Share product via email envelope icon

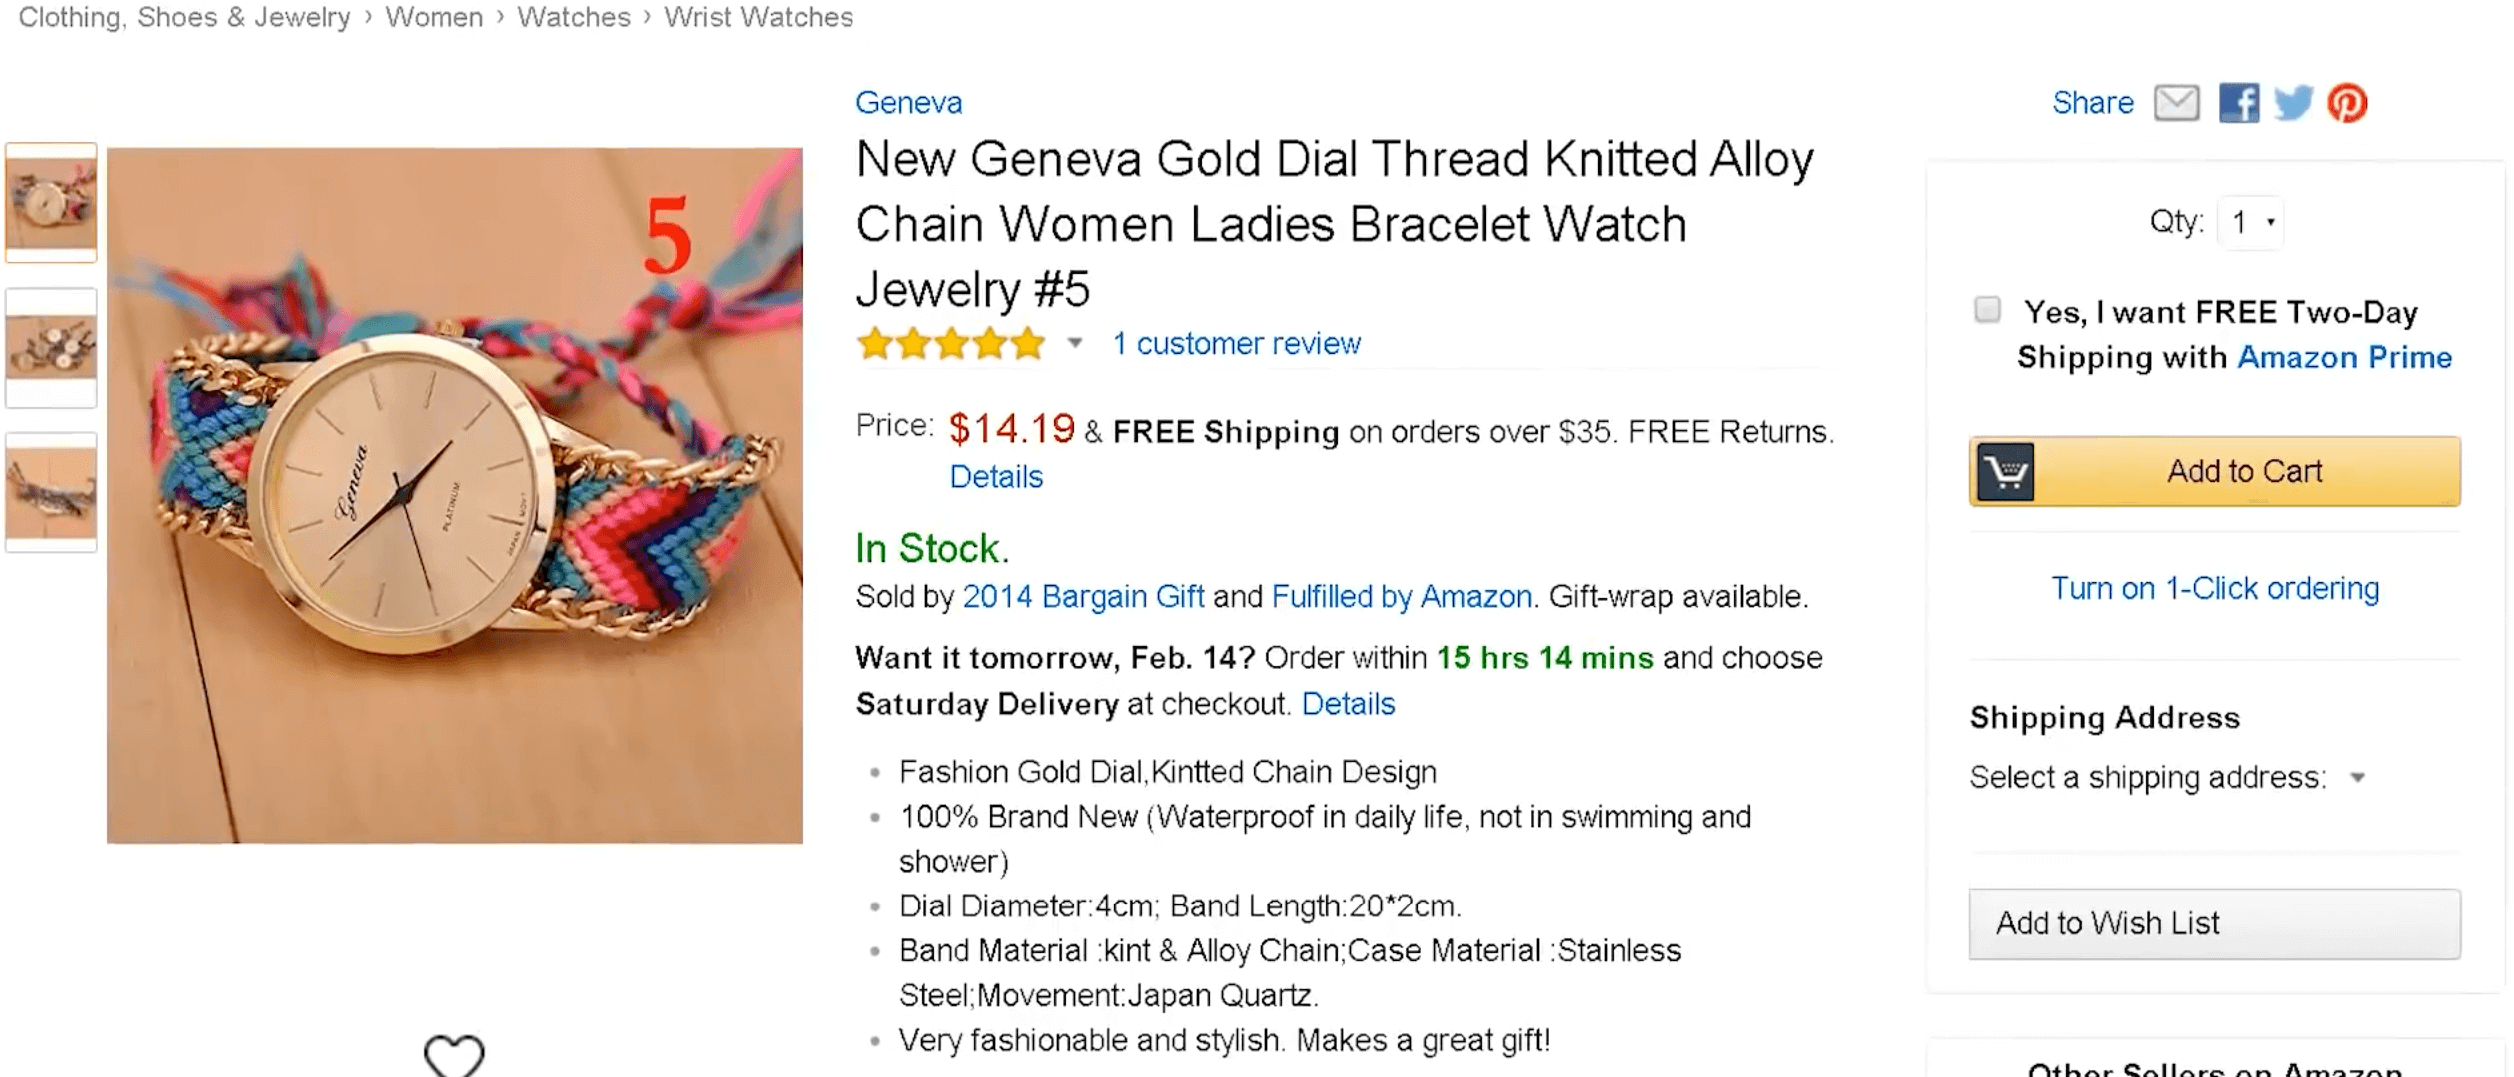pyautogui.click(x=2176, y=103)
